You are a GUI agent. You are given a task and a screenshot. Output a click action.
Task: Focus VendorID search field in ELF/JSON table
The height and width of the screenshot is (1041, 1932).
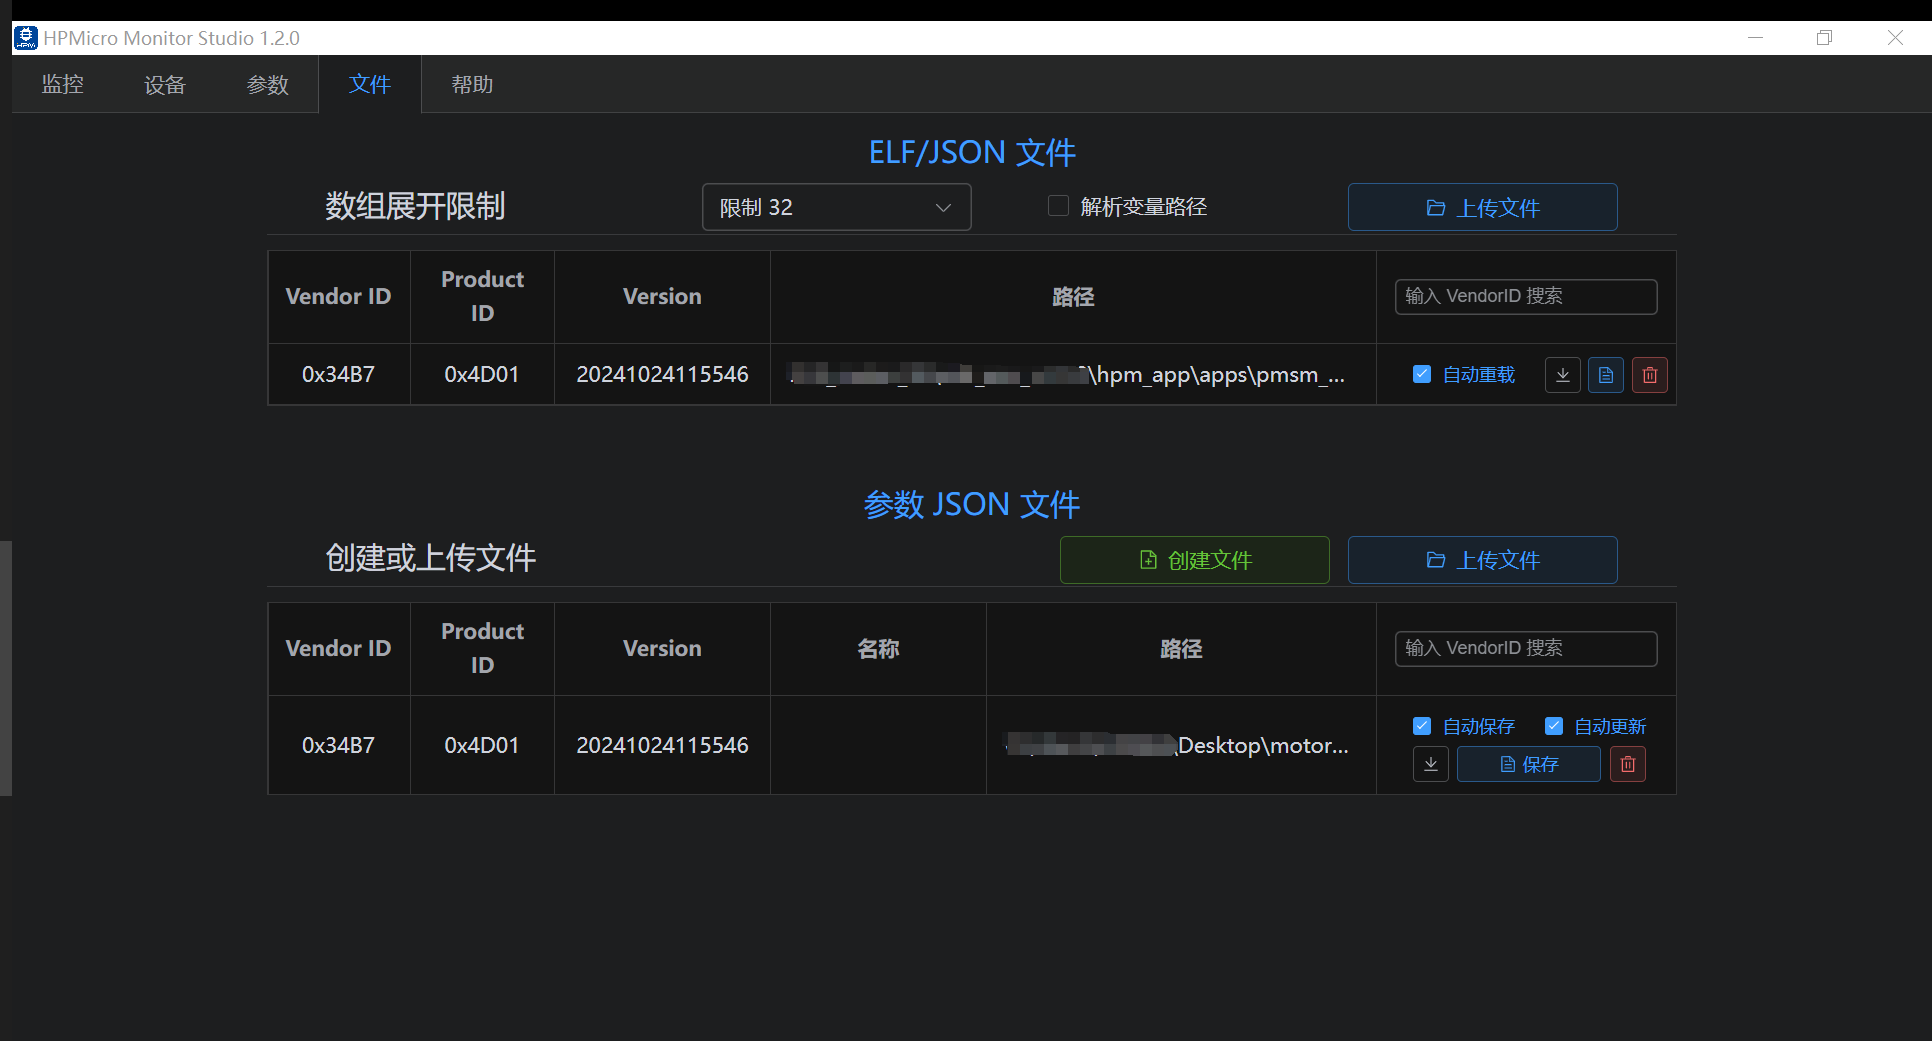[1526, 296]
